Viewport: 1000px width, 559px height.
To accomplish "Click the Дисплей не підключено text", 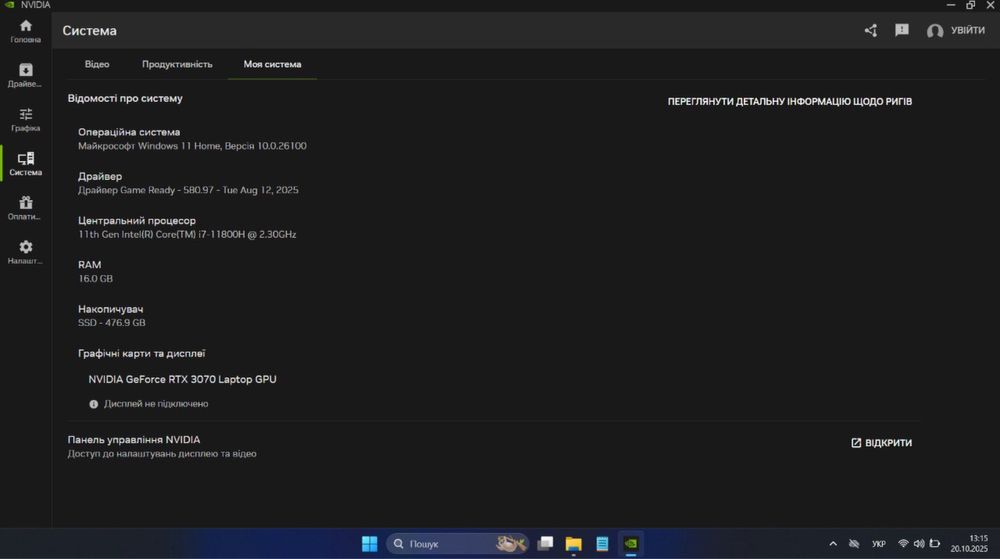I will click(x=156, y=404).
